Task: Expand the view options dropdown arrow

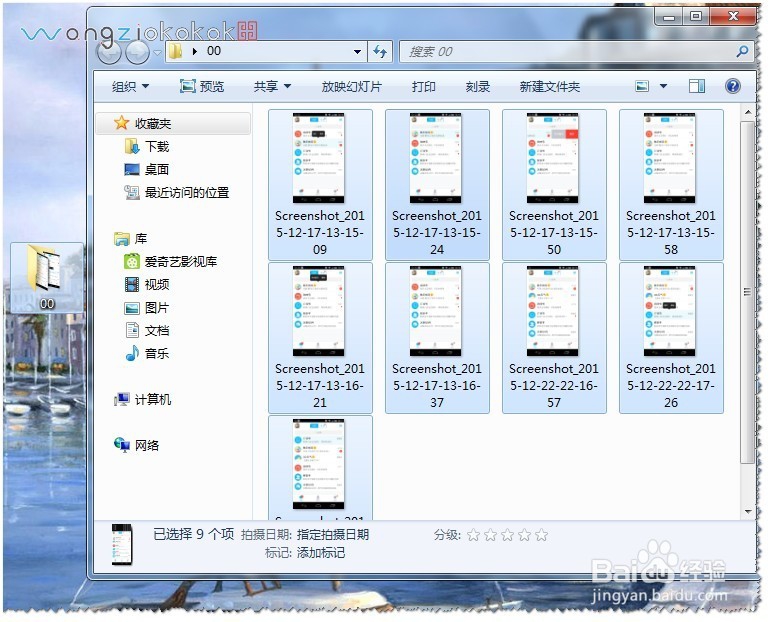Action: coord(663,87)
